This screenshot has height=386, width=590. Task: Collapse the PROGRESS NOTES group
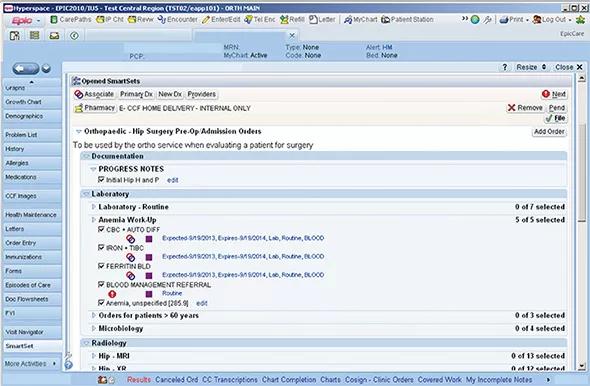tap(93, 169)
